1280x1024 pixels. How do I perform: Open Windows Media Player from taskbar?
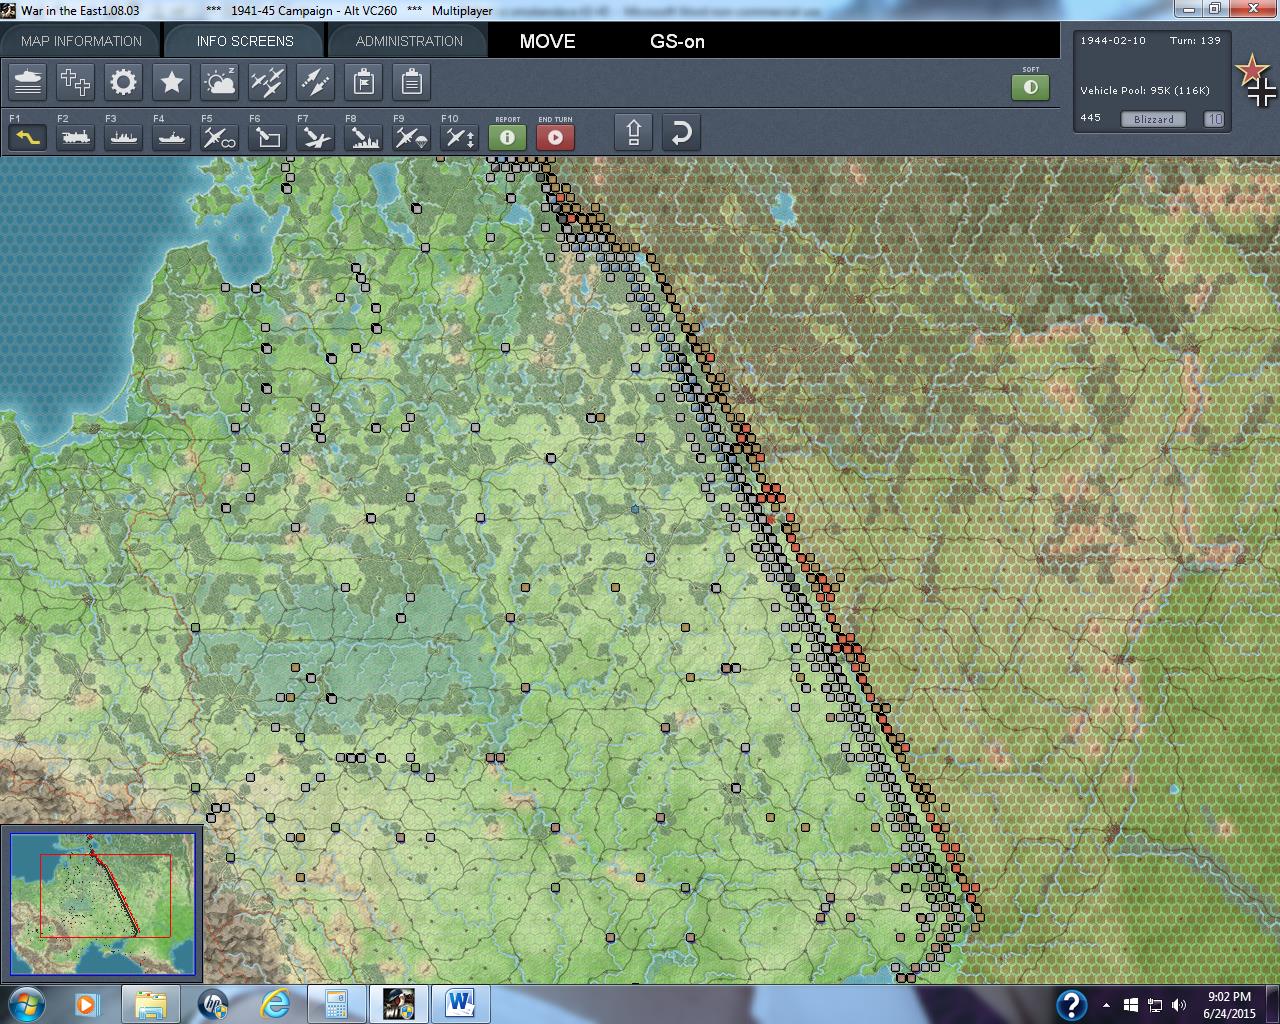point(87,1003)
